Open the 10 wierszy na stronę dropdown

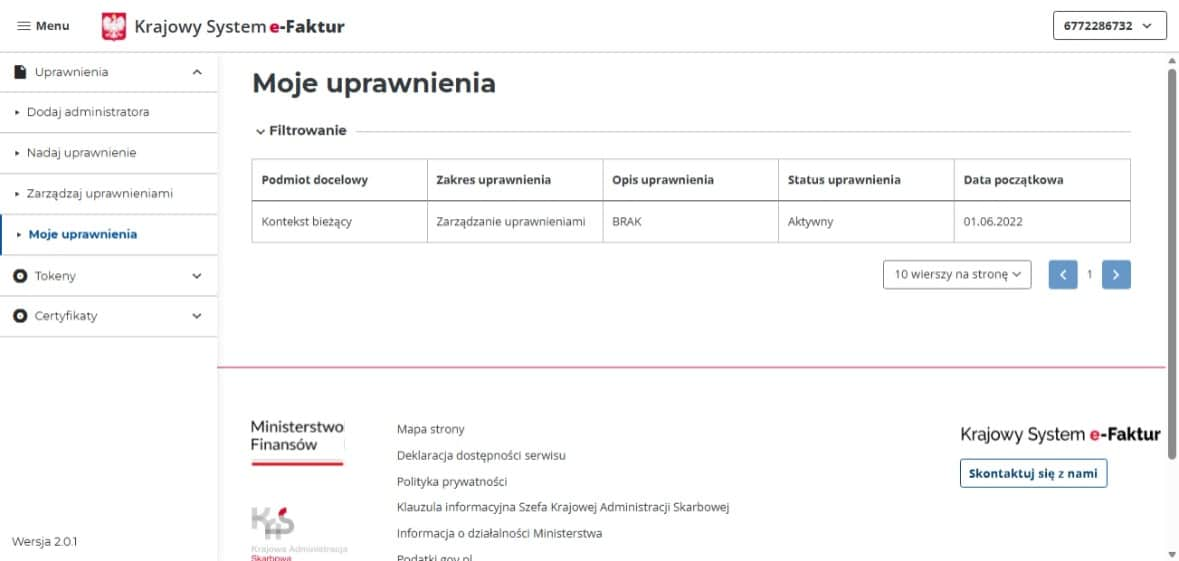point(956,274)
